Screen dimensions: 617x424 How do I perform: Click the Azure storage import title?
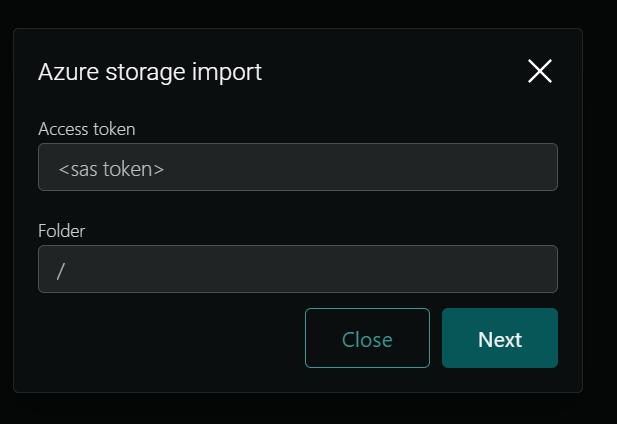click(150, 72)
